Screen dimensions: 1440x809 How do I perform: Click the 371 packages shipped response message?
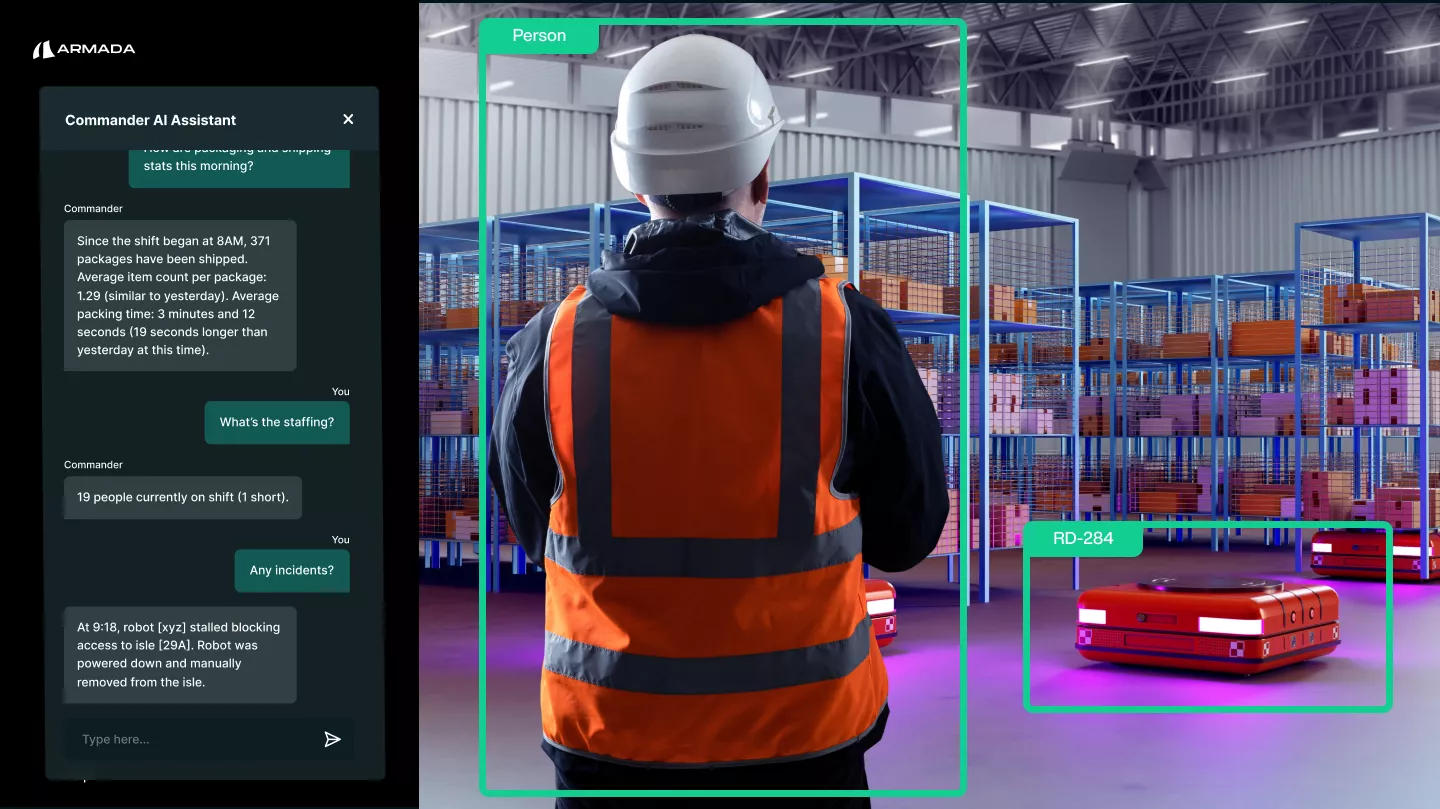(x=180, y=295)
